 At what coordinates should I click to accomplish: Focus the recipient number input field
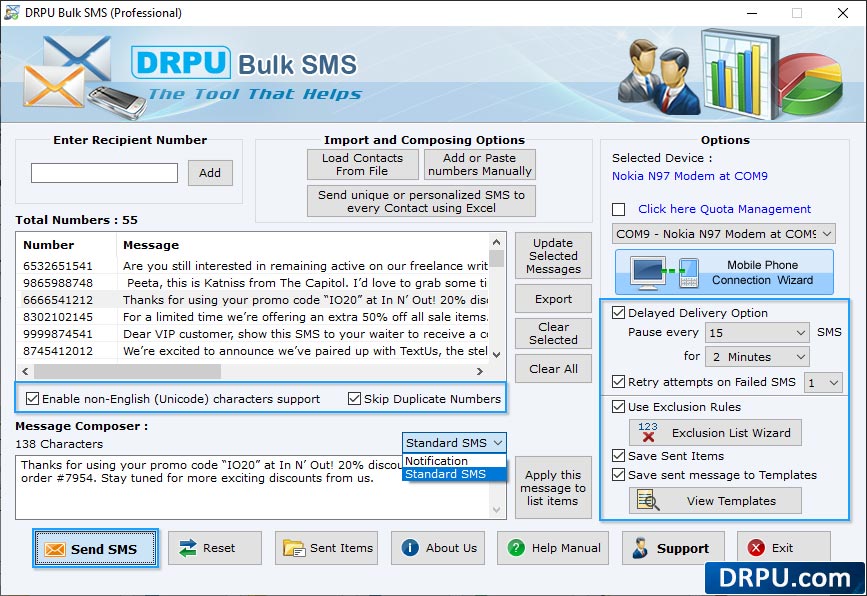pyautogui.click(x=105, y=172)
